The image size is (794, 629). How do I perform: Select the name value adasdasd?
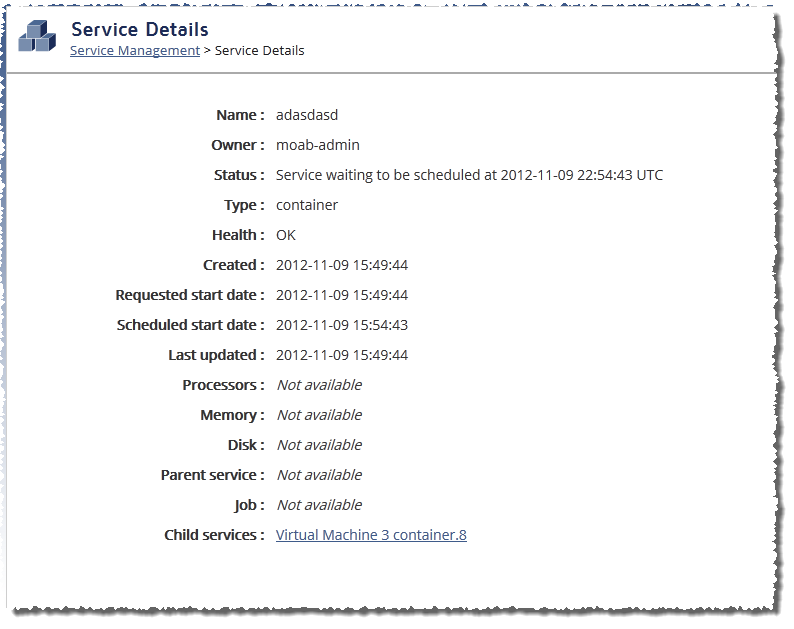click(307, 115)
